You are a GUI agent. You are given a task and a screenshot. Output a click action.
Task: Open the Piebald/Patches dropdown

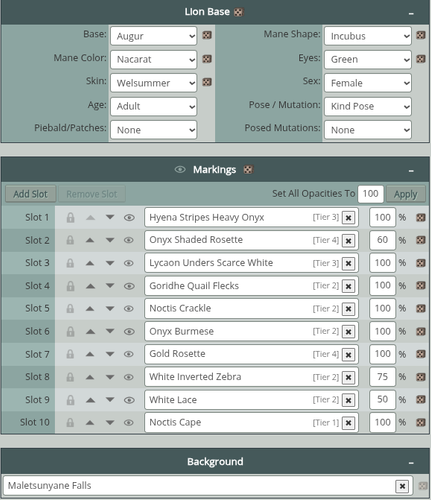(154, 130)
